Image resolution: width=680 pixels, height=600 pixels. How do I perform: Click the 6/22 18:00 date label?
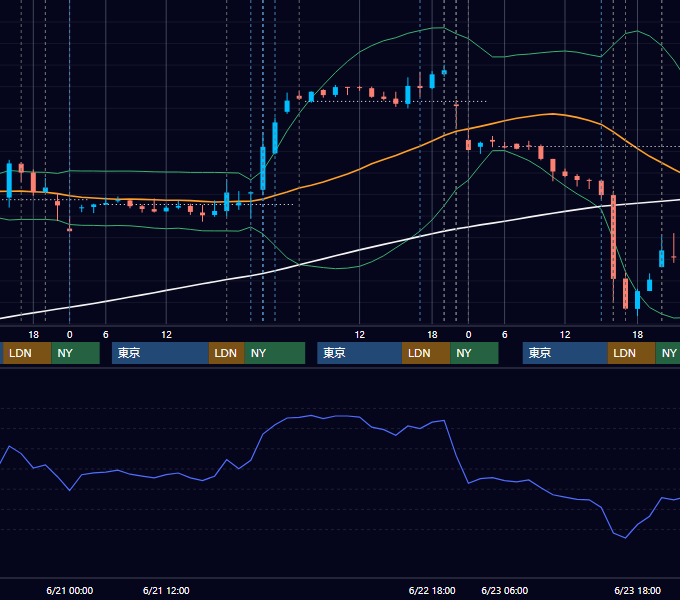(432, 590)
